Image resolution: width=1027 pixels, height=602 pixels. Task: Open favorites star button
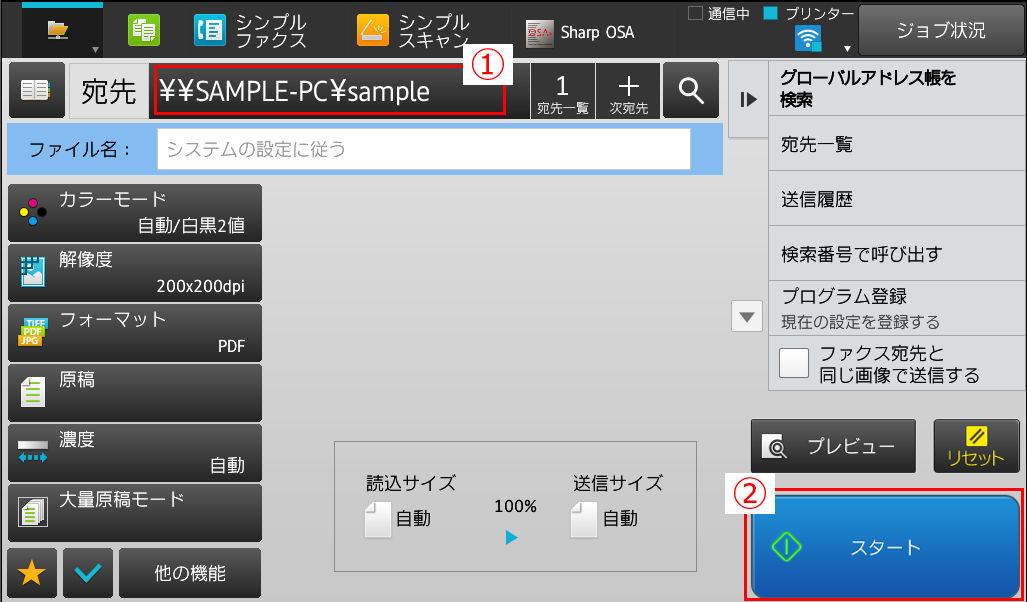(32, 573)
